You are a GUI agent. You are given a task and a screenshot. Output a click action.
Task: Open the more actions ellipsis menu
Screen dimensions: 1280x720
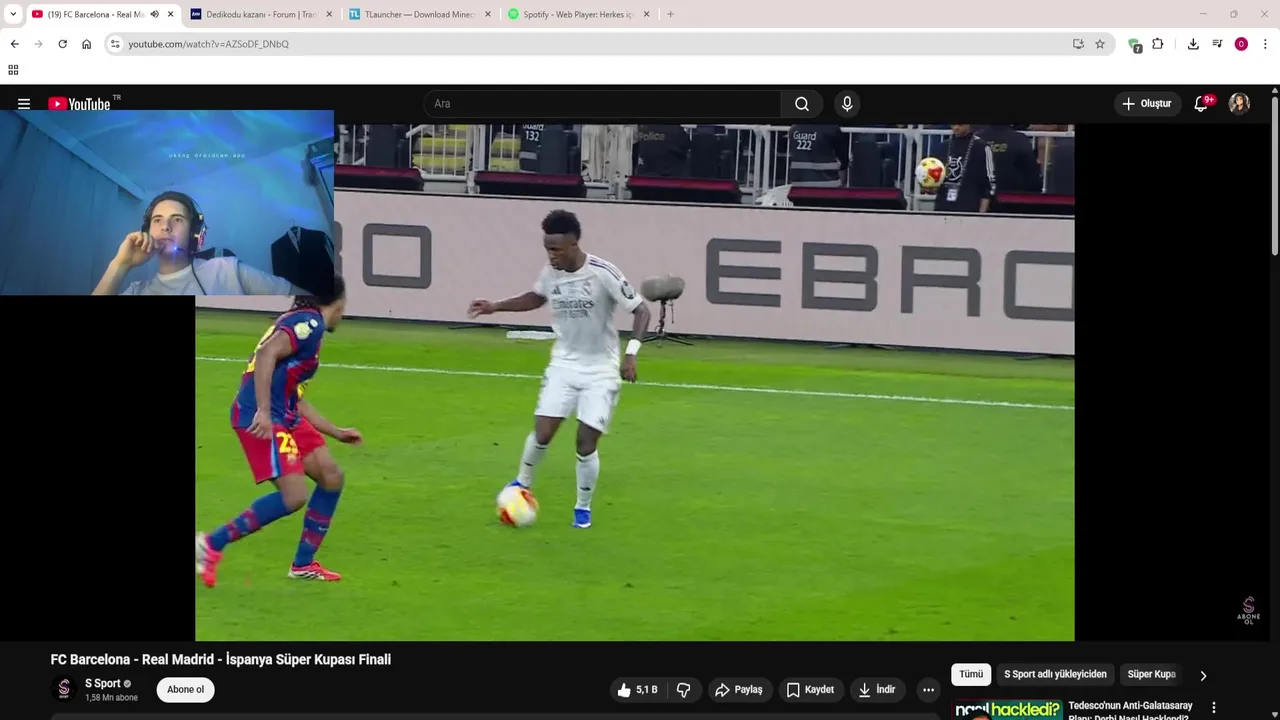(928, 690)
